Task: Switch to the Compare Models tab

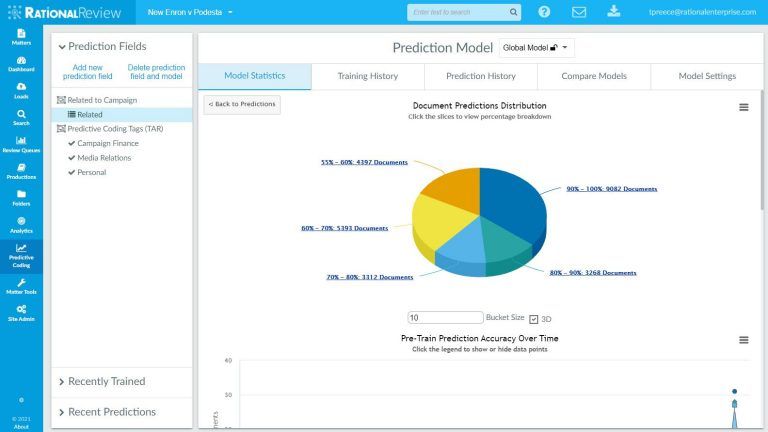Action: (x=594, y=76)
